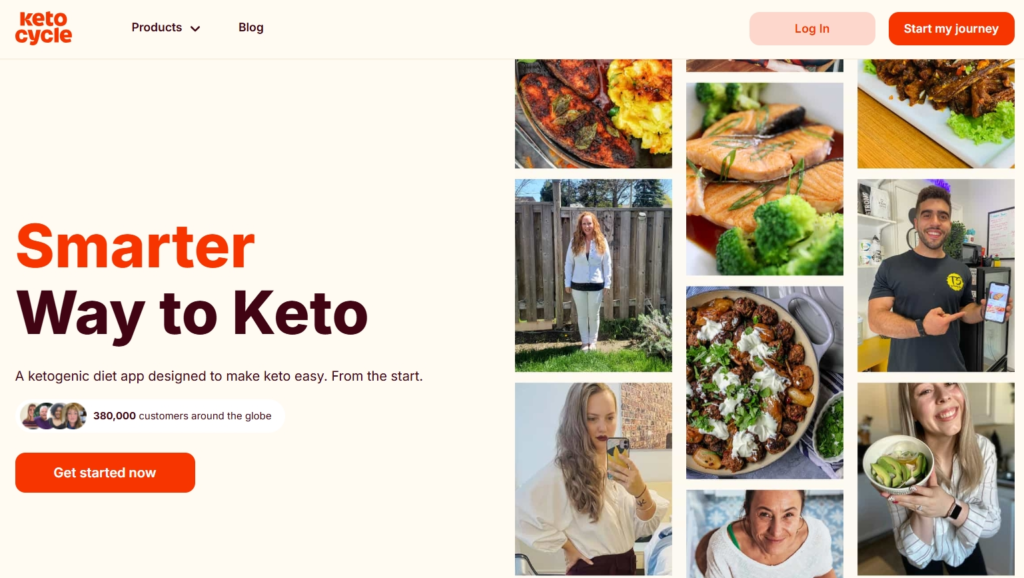Click the Log In button
The width and height of the screenshot is (1024, 578).
[x=812, y=29]
